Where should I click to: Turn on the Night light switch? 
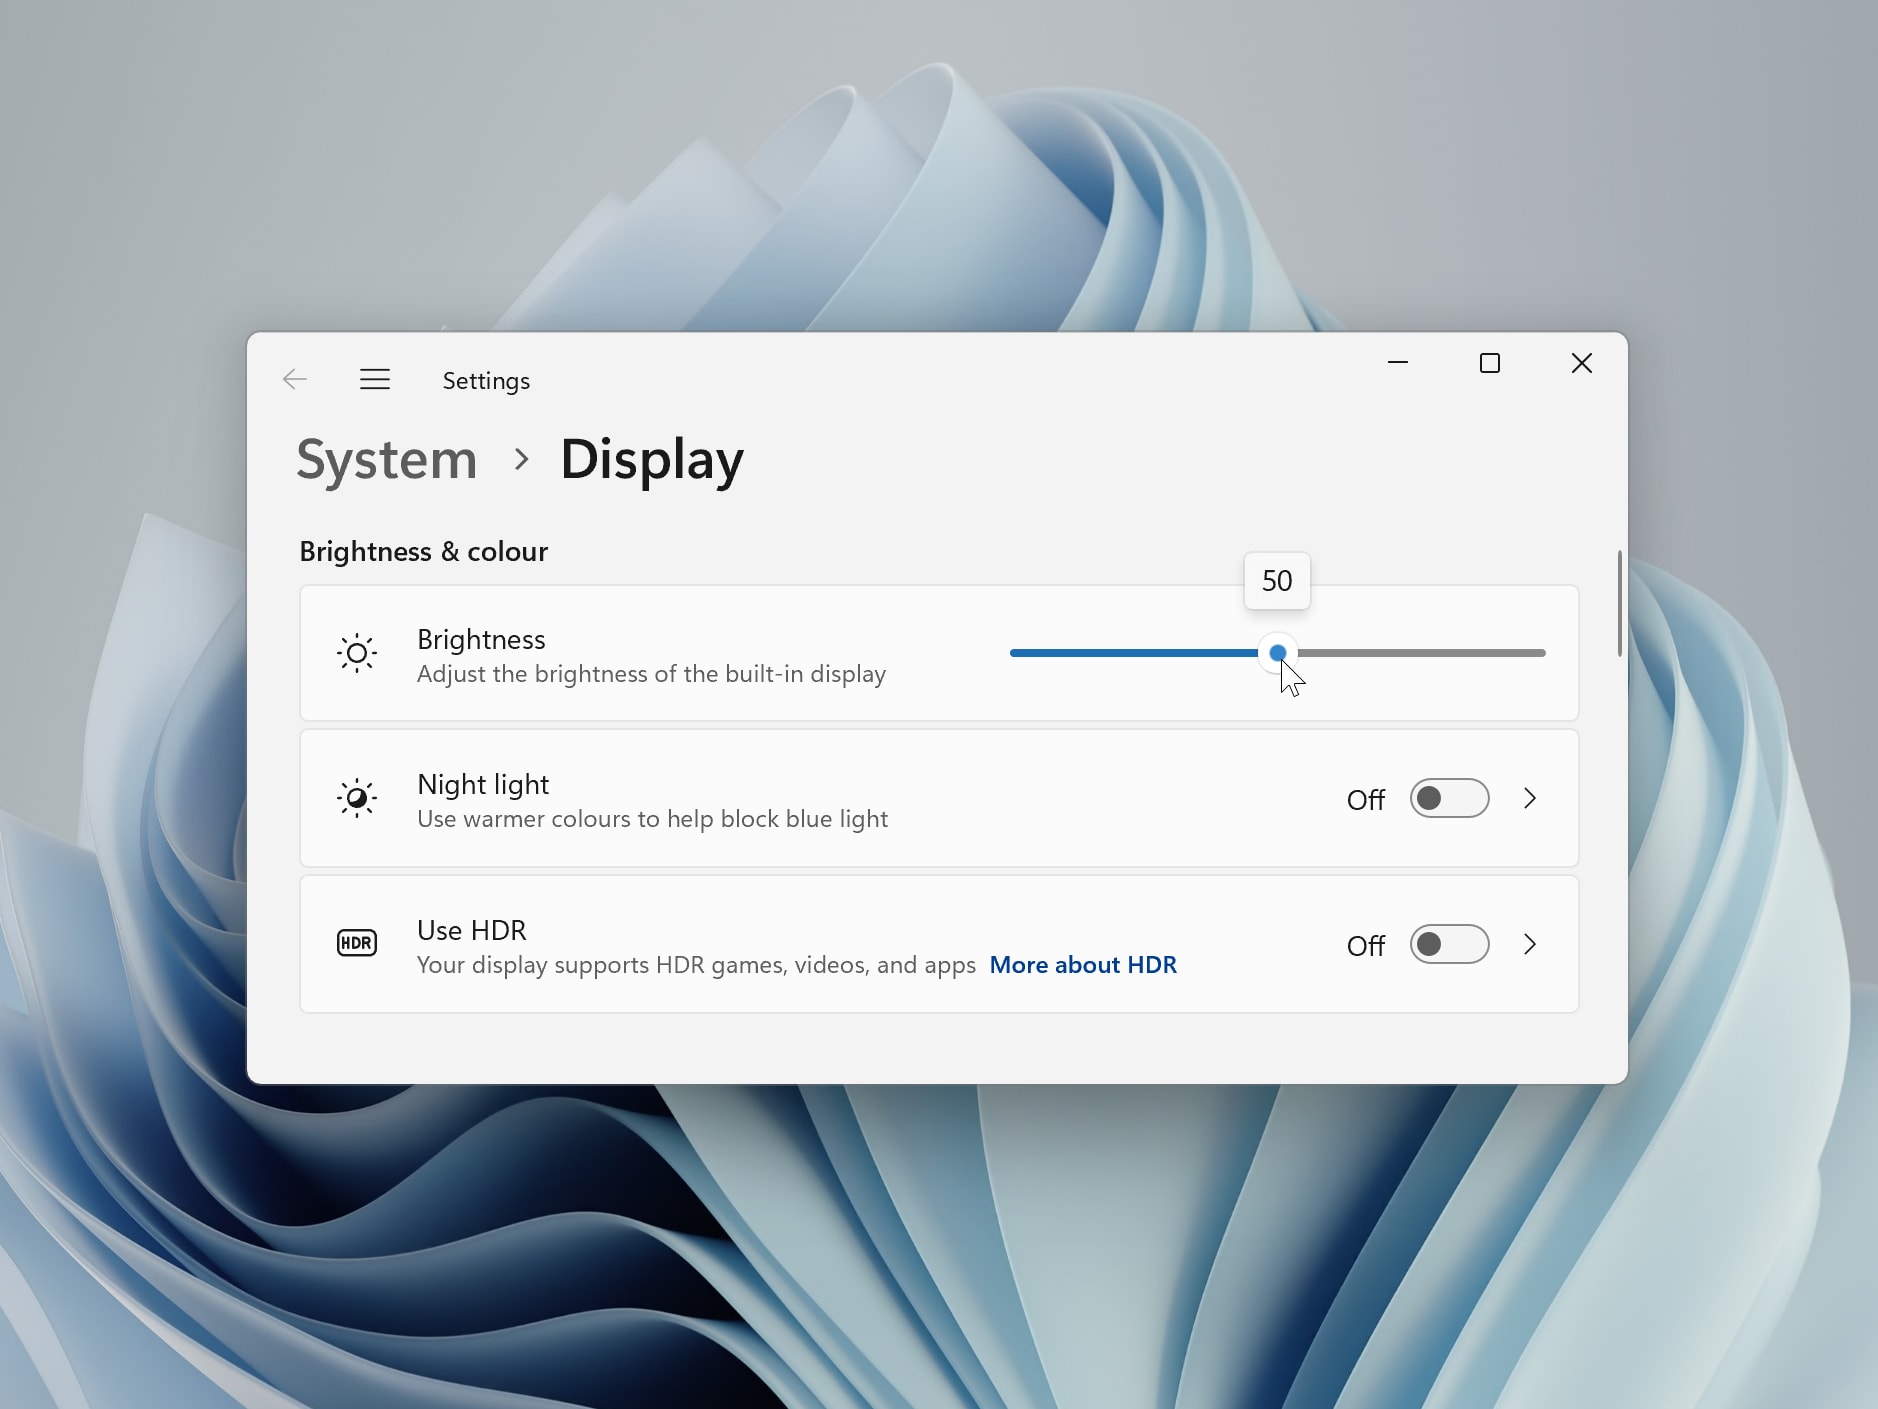click(1449, 797)
